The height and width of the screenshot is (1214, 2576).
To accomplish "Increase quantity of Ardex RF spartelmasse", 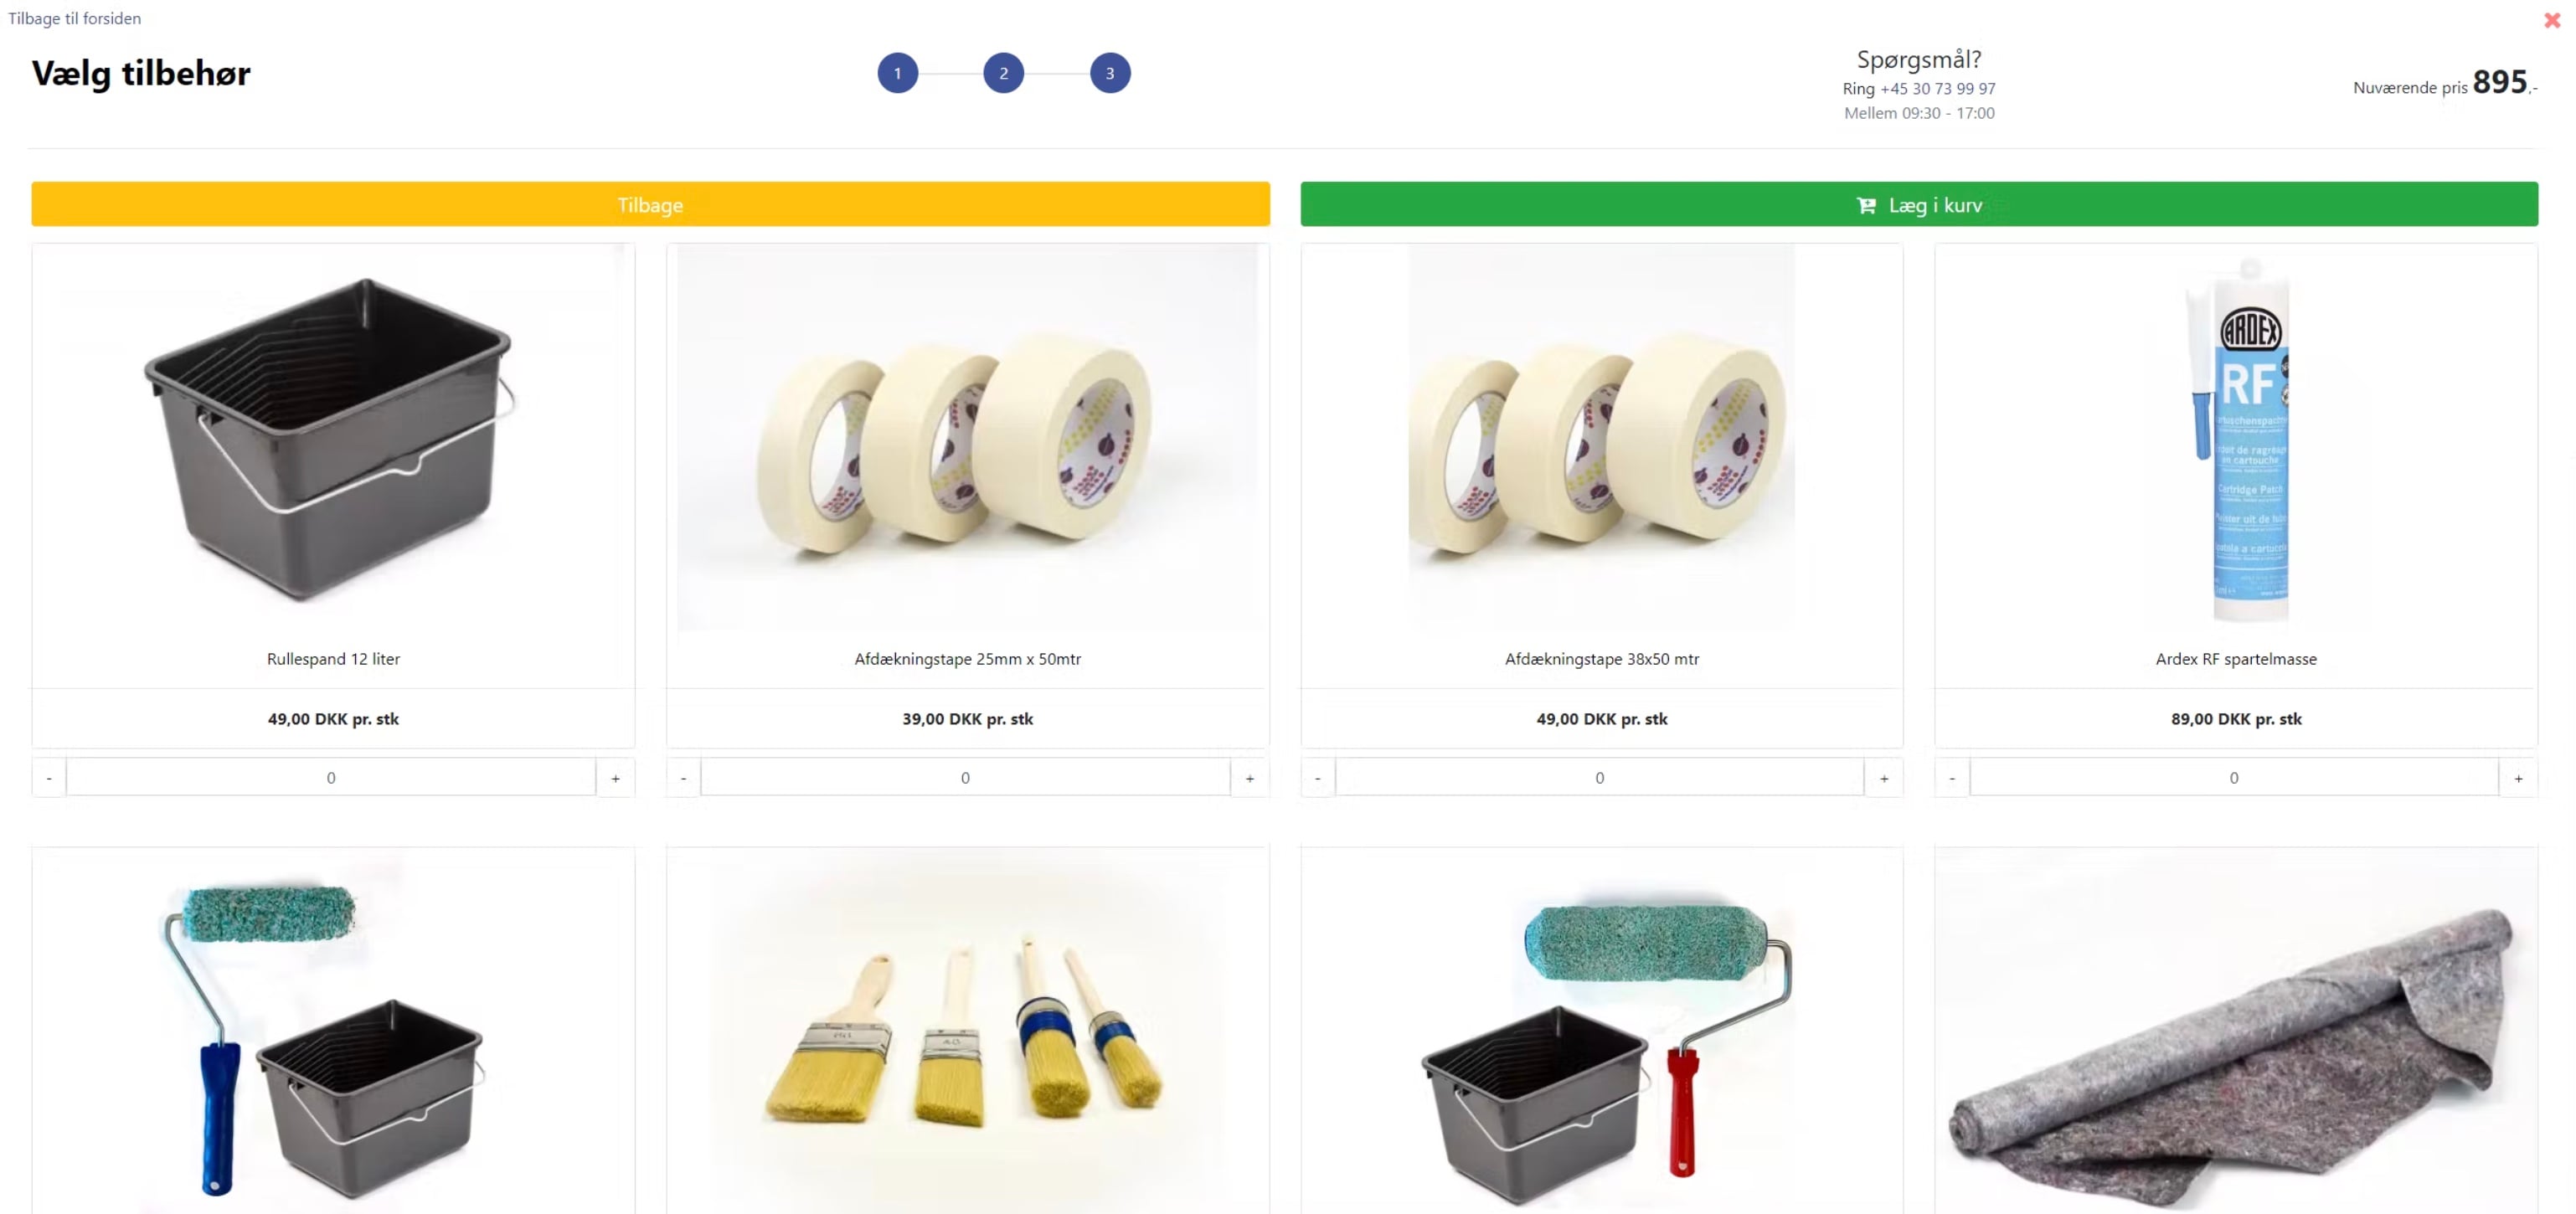I will 2518,777.
